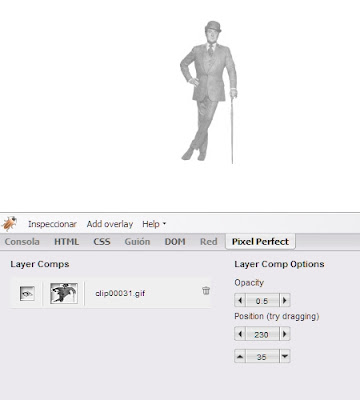The height and width of the screenshot is (400, 360).
Task: Click the clip00031.gif overlay thumbnail
Action: (x=64, y=293)
